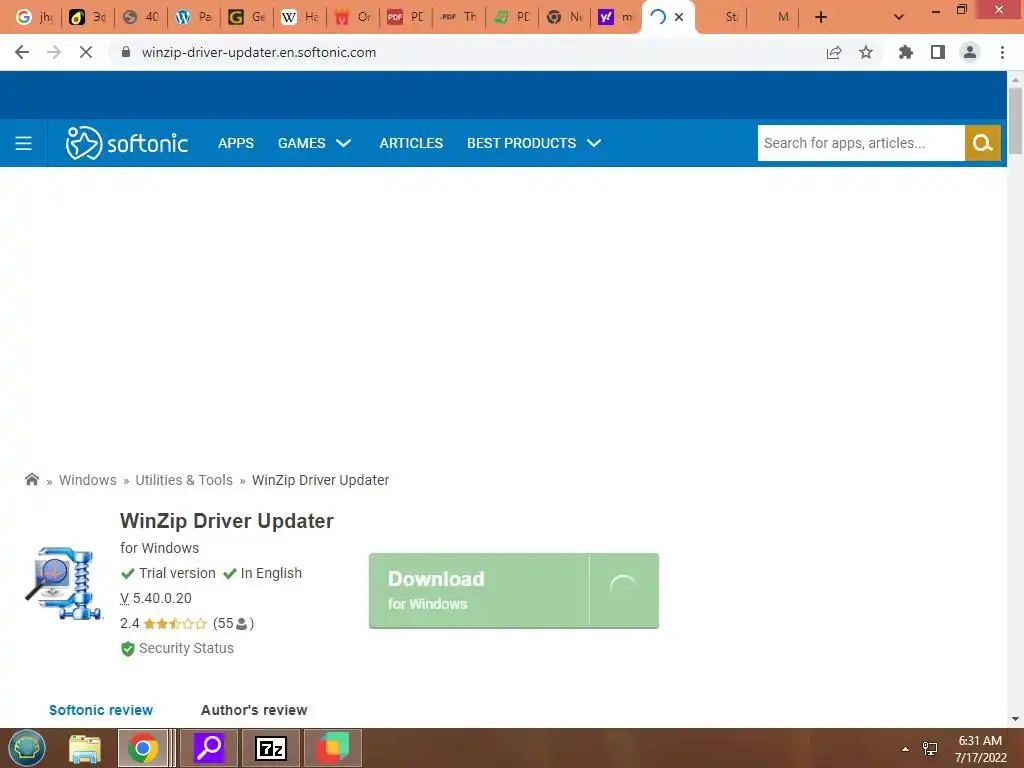Toggle the Chrome side panel icon

point(938,52)
